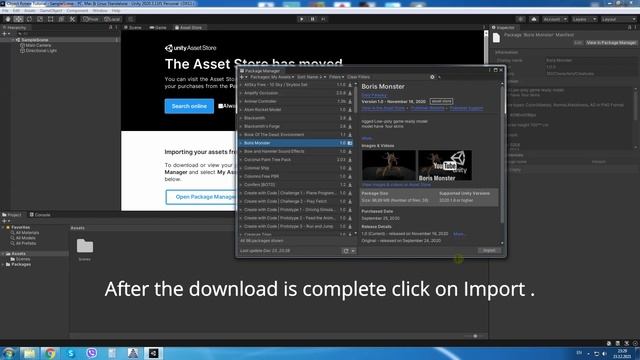This screenshot has height=360, width=640.
Task: Open the File menu
Action: (5, 11)
